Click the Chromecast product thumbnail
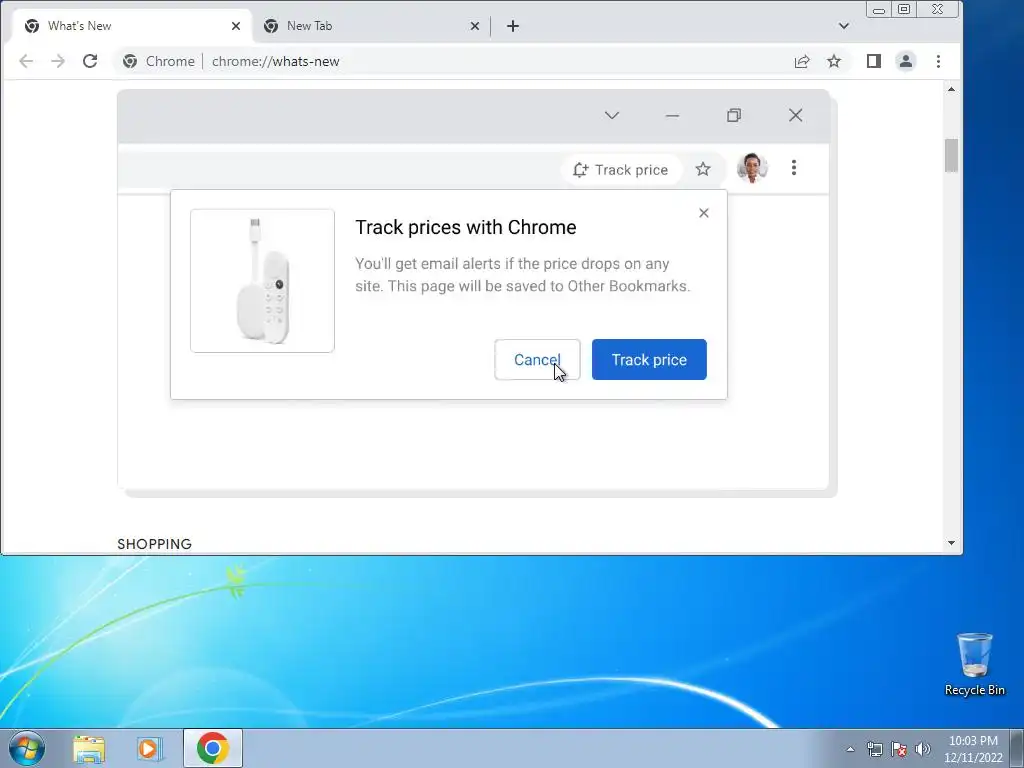 pos(263,281)
